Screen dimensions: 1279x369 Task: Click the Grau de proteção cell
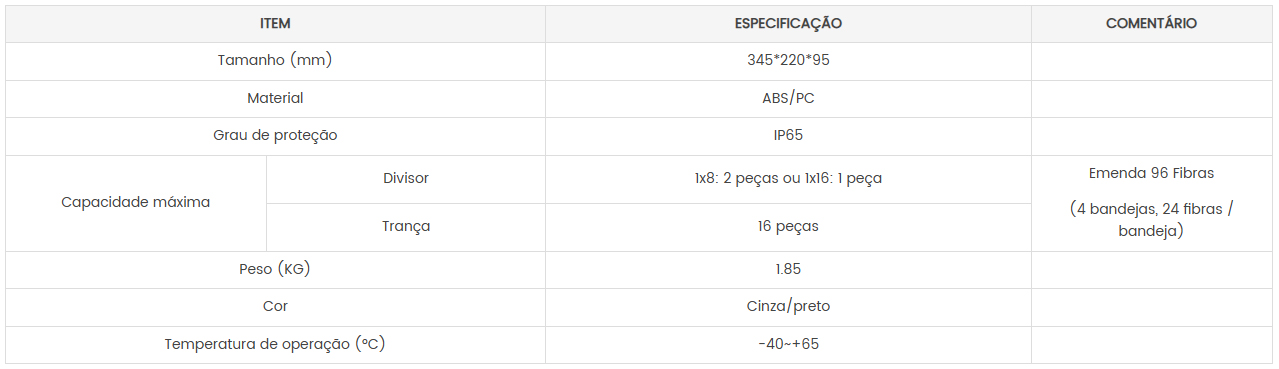pyautogui.click(x=275, y=136)
